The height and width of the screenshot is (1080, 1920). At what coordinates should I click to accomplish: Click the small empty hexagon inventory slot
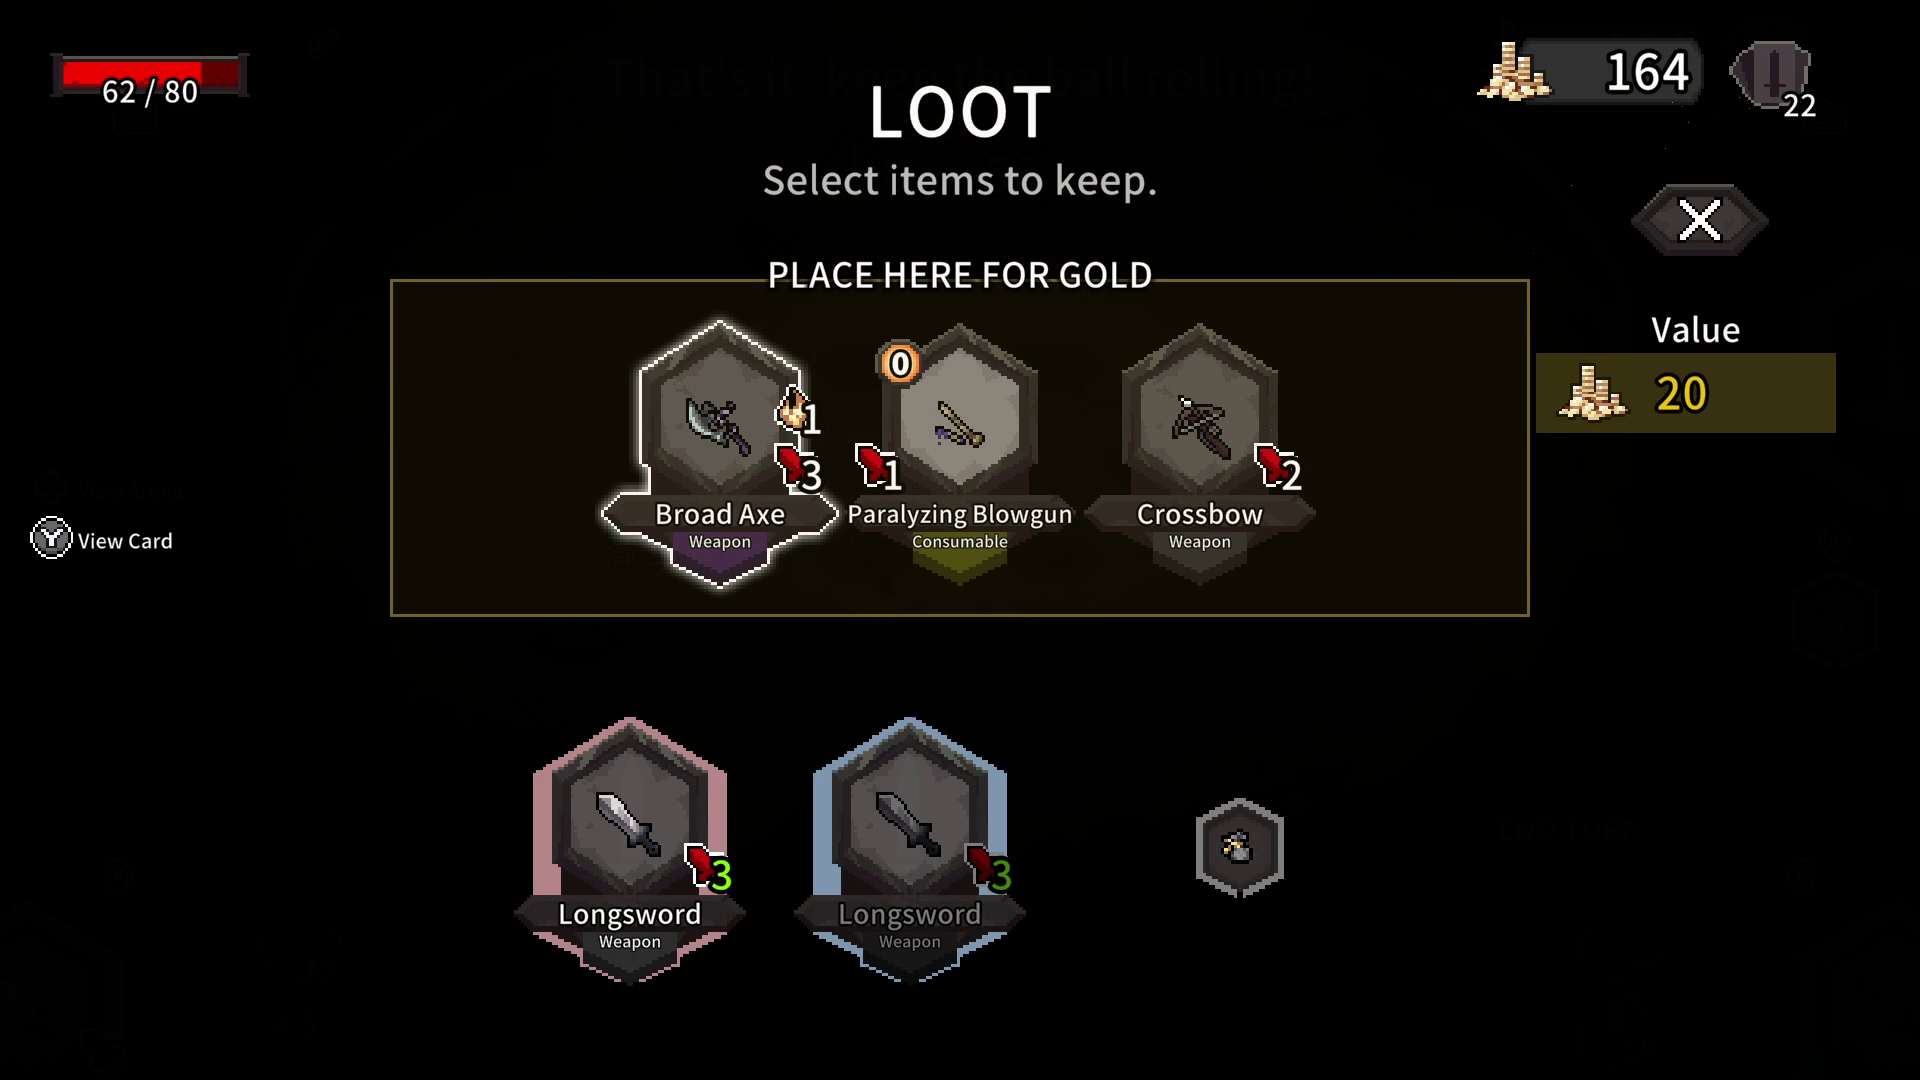1239,848
